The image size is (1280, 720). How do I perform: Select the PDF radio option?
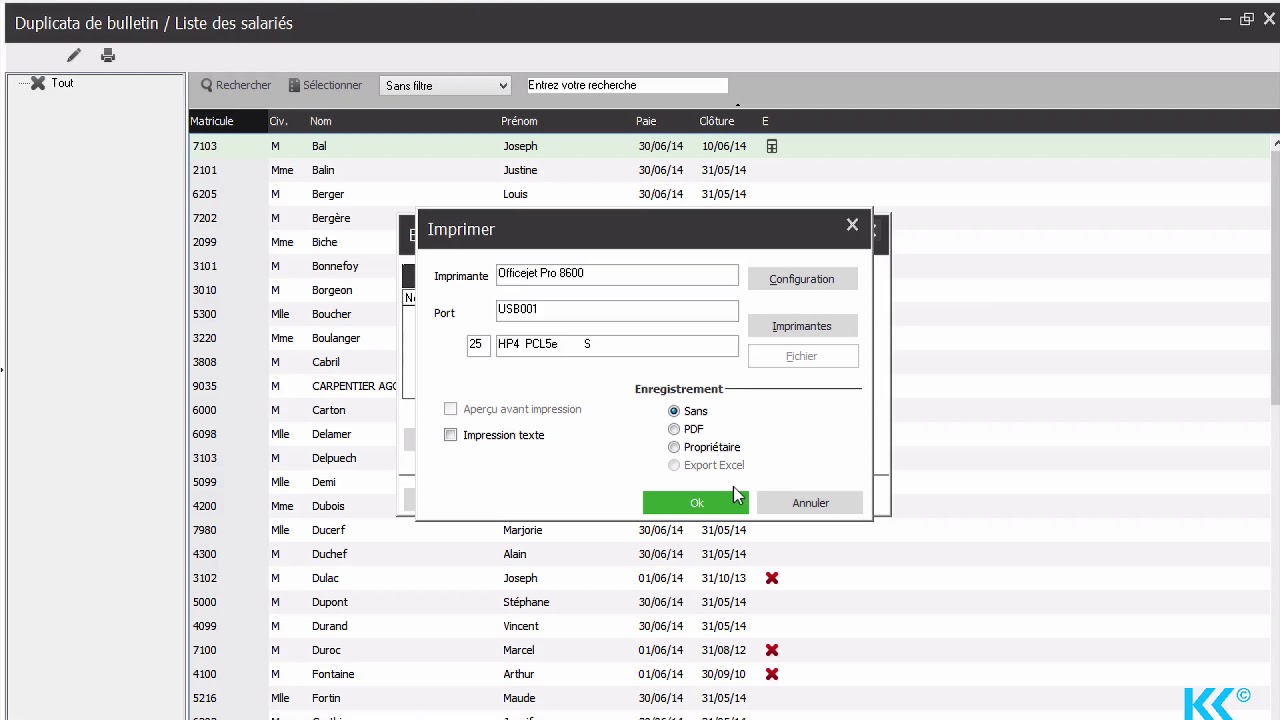[674, 429]
